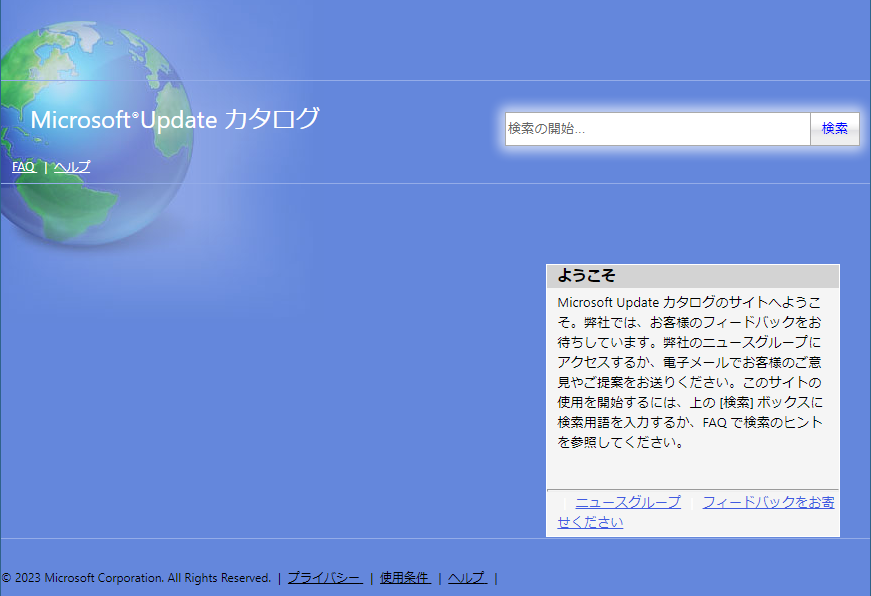The image size is (871, 596).
Task: Open the 使用条件 footer link
Action: (405, 578)
